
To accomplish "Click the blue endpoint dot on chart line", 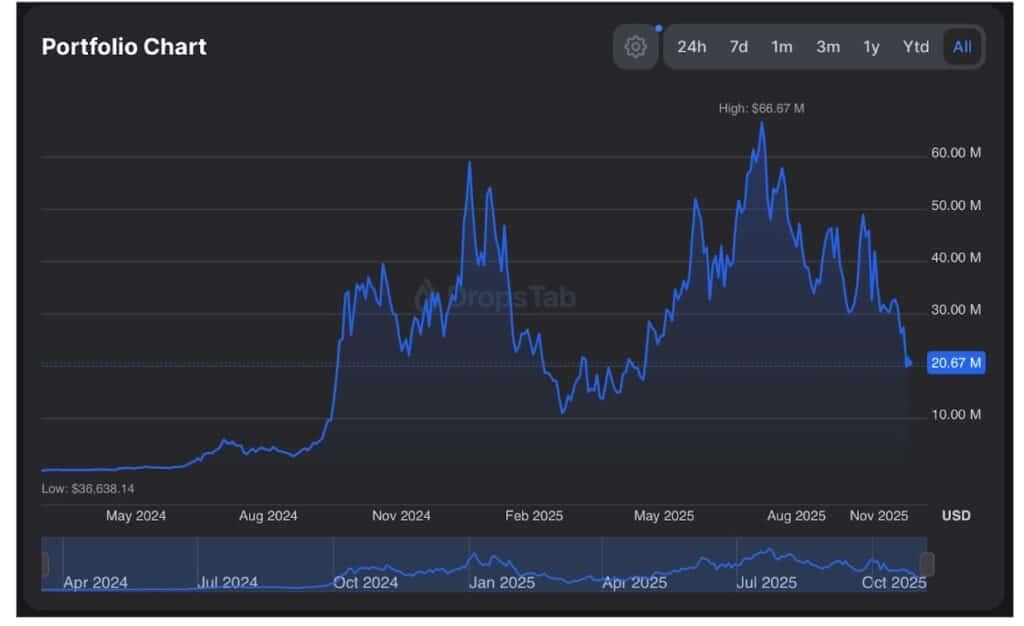I will 908,363.
